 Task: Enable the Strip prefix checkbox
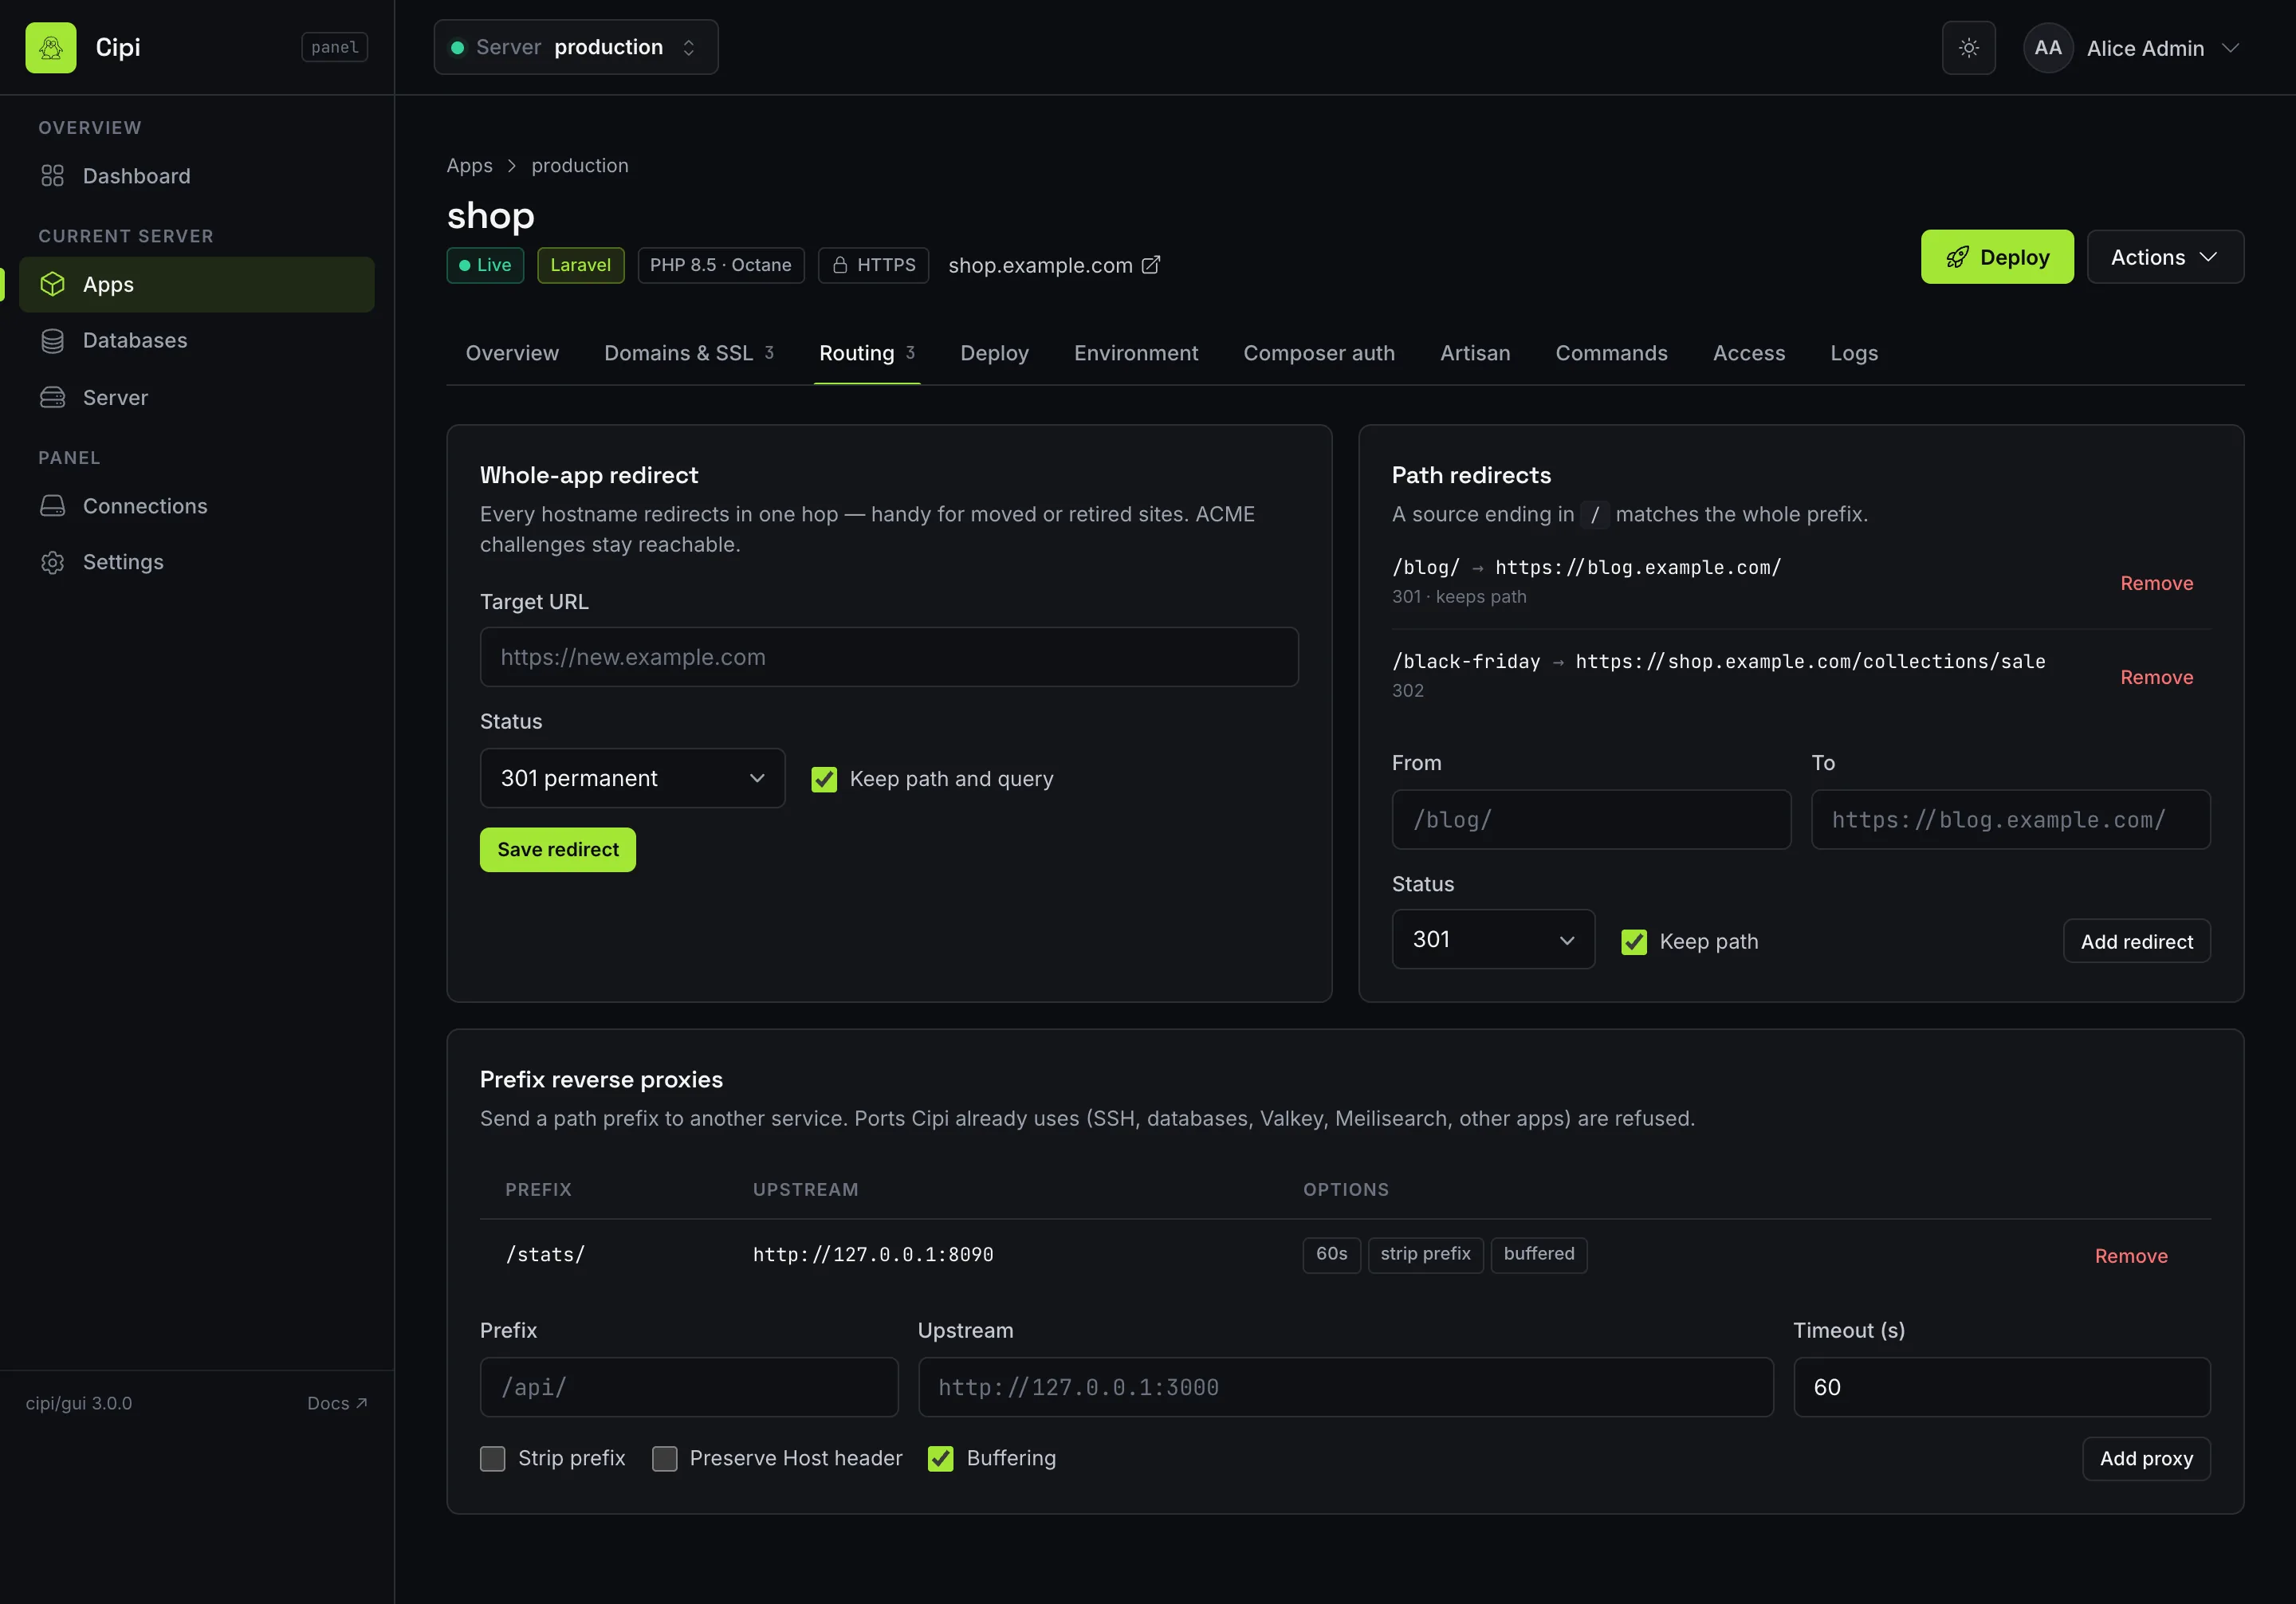point(492,1459)
